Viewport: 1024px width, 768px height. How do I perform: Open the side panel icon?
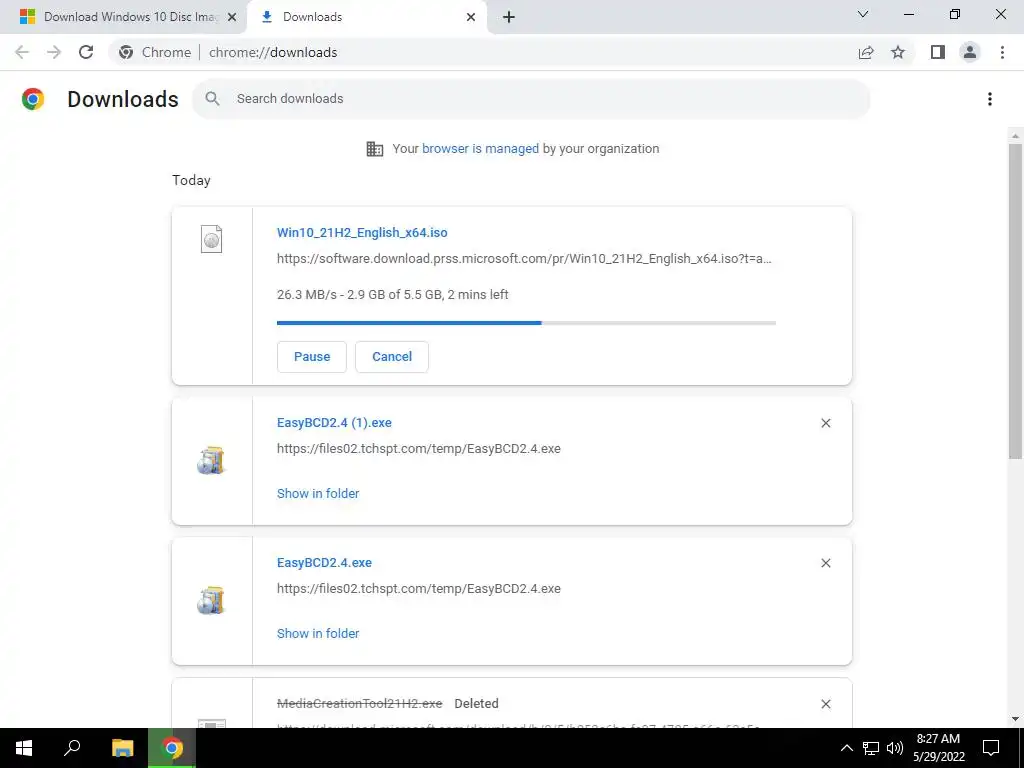(x=938, y=52)
